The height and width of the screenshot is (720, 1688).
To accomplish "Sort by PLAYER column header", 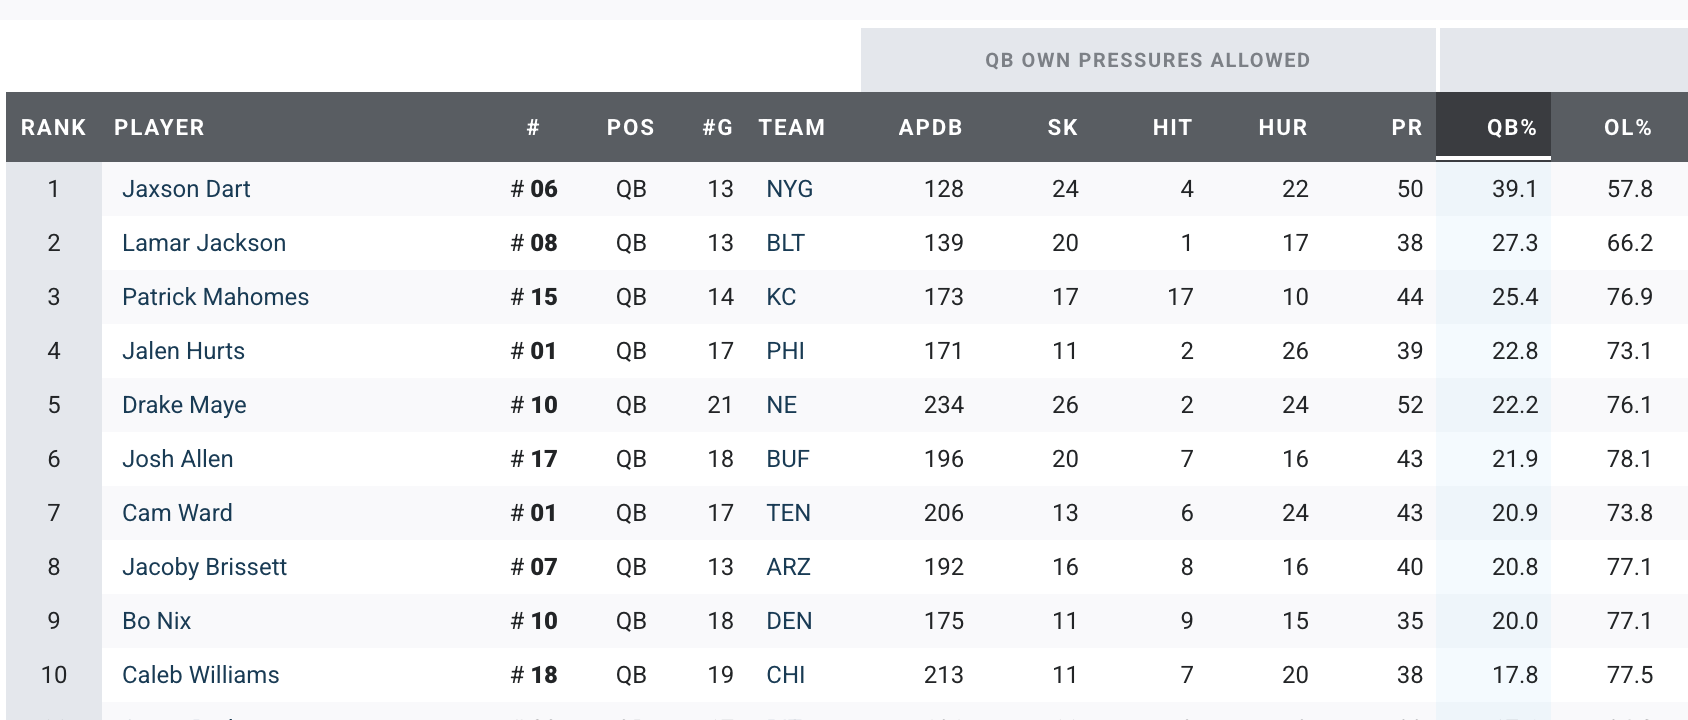I will click(159, 128).
